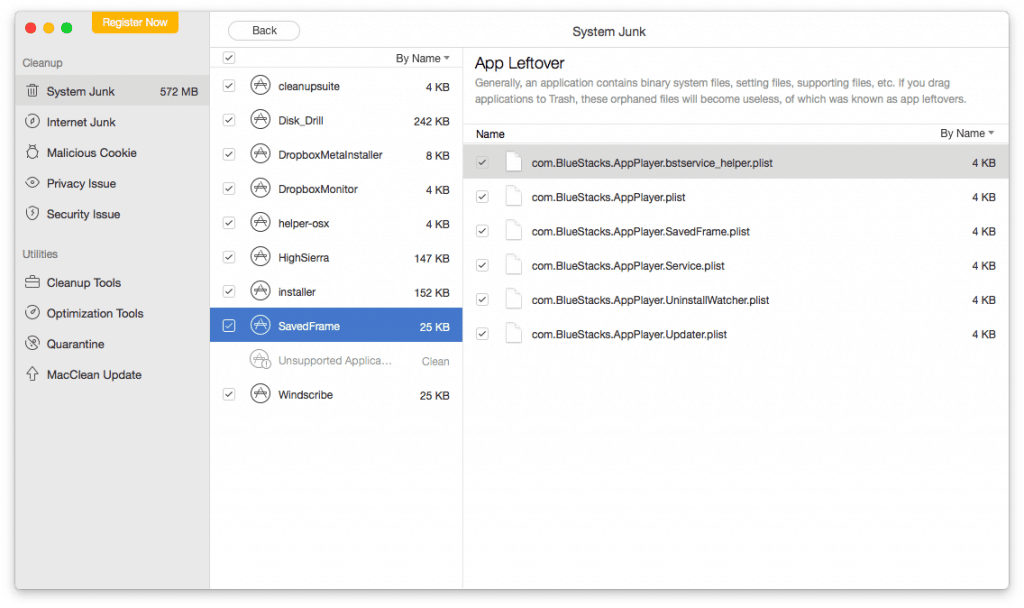
Task: Click the com.BlueStacks.AppPlayer.Updater.plist file name
Action: coord(629,334)
